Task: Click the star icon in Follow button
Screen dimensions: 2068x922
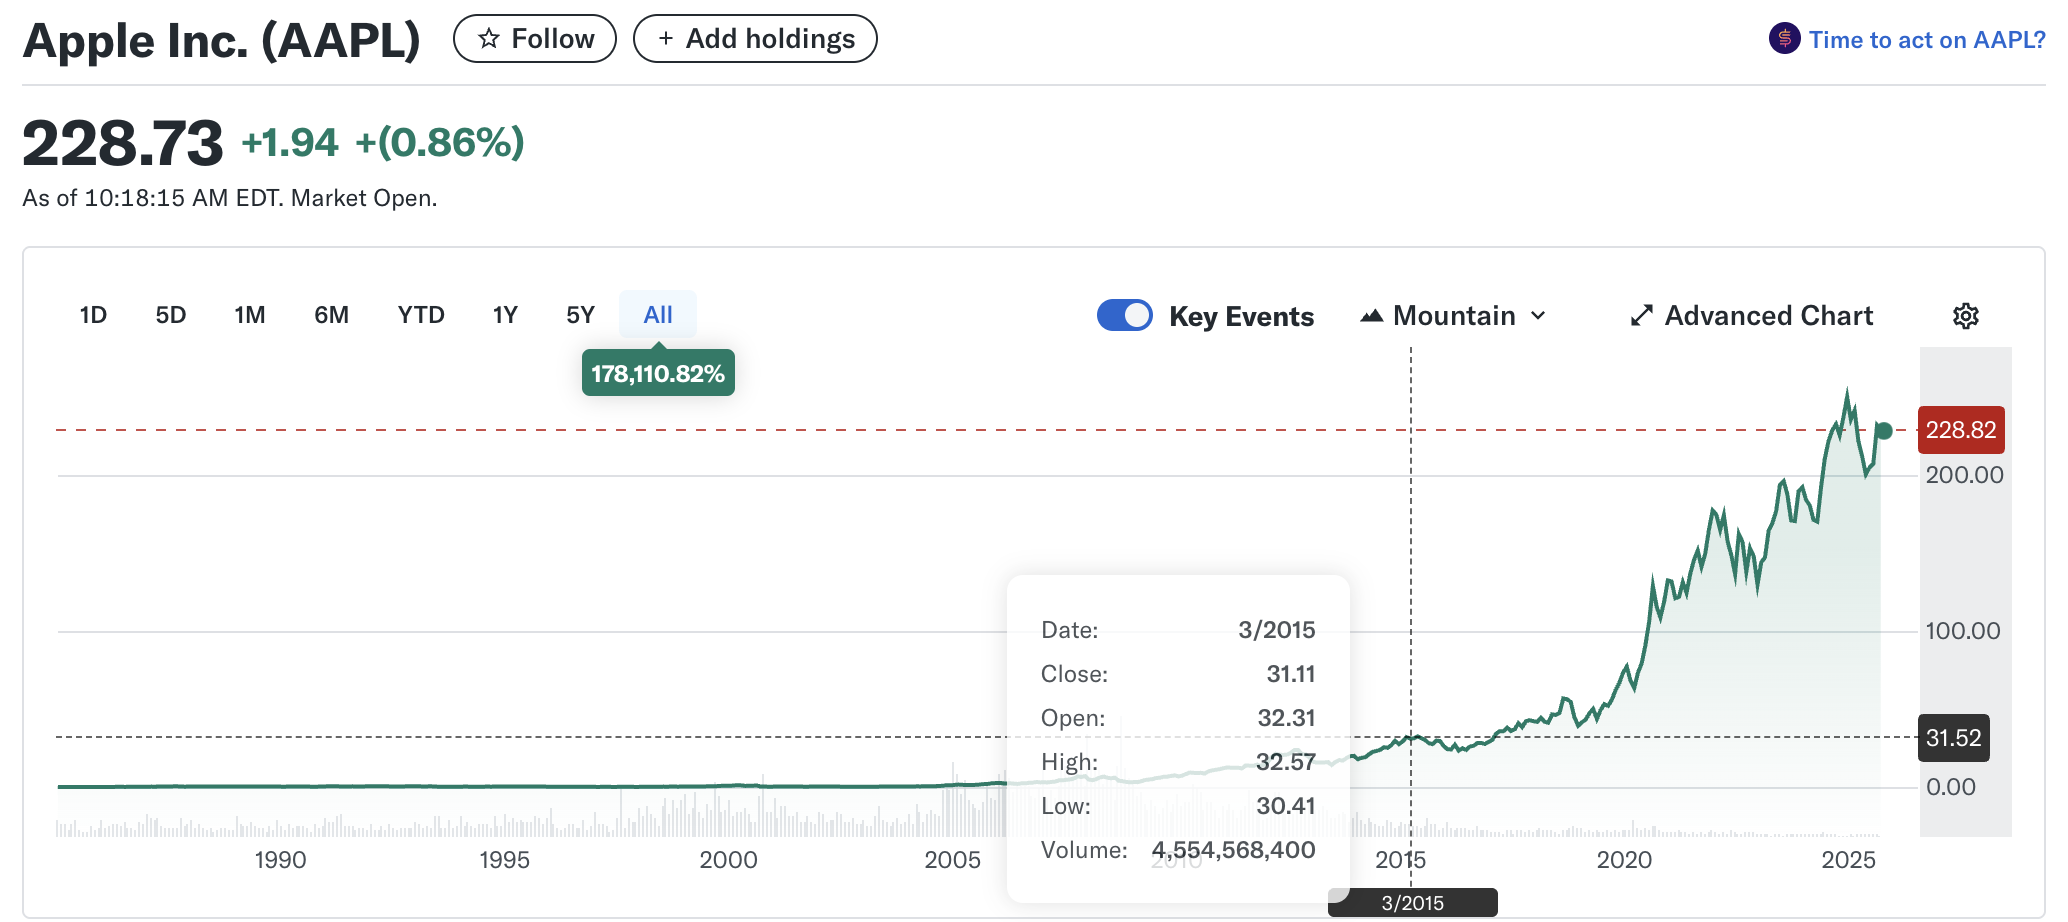Action: pos(489,39)
